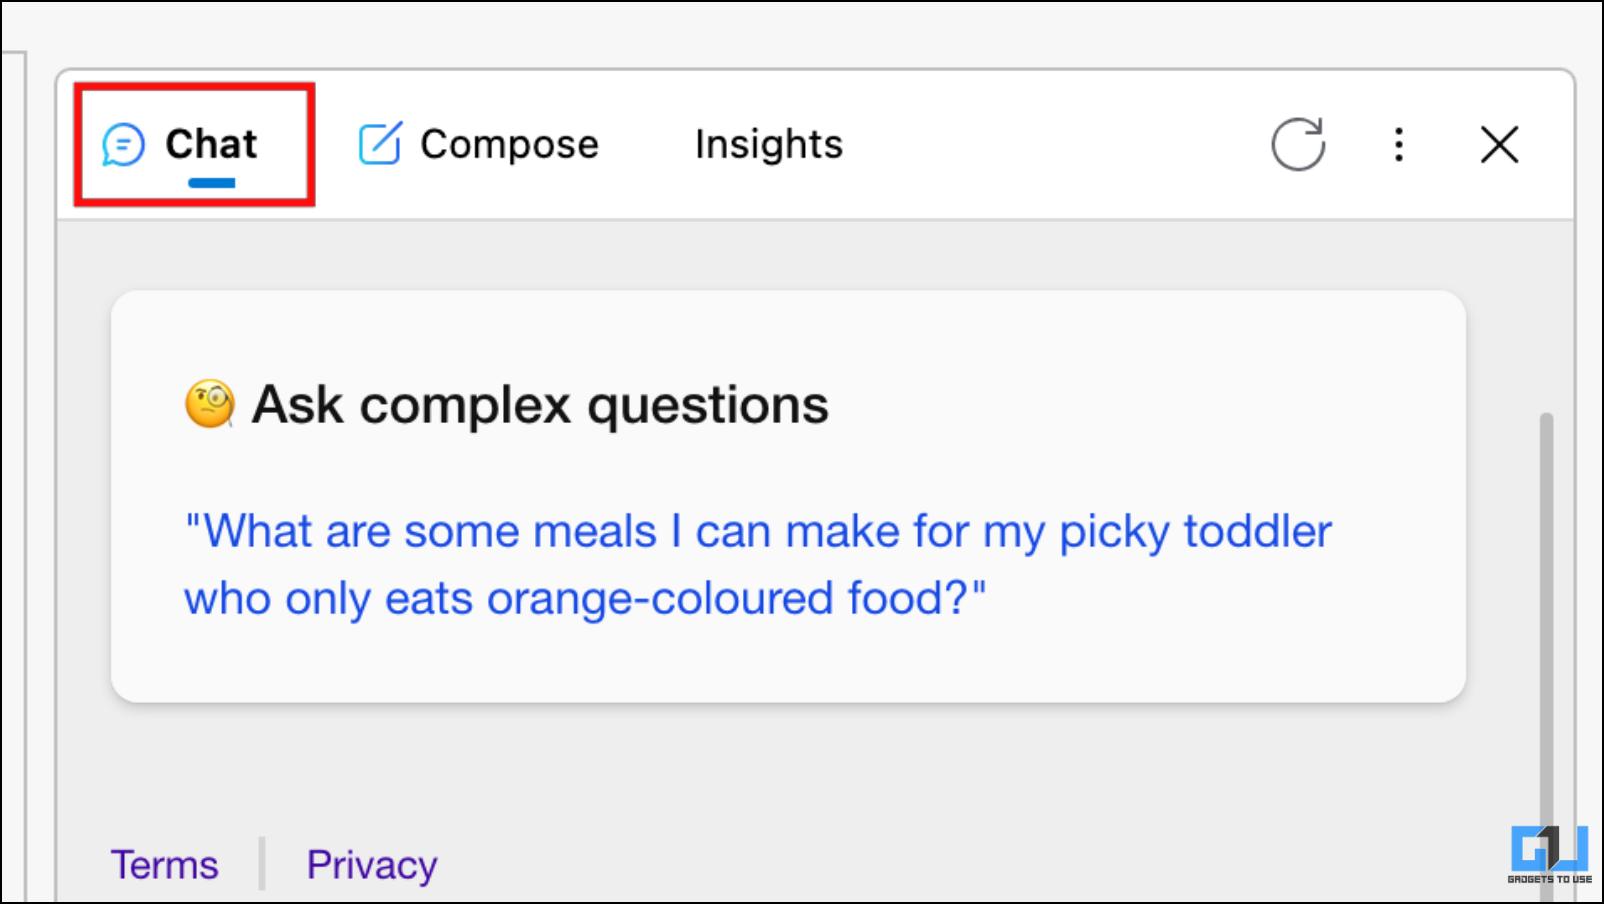
Task: Click the Gadgets To Use watermark logo
Action: (1549, 854)
